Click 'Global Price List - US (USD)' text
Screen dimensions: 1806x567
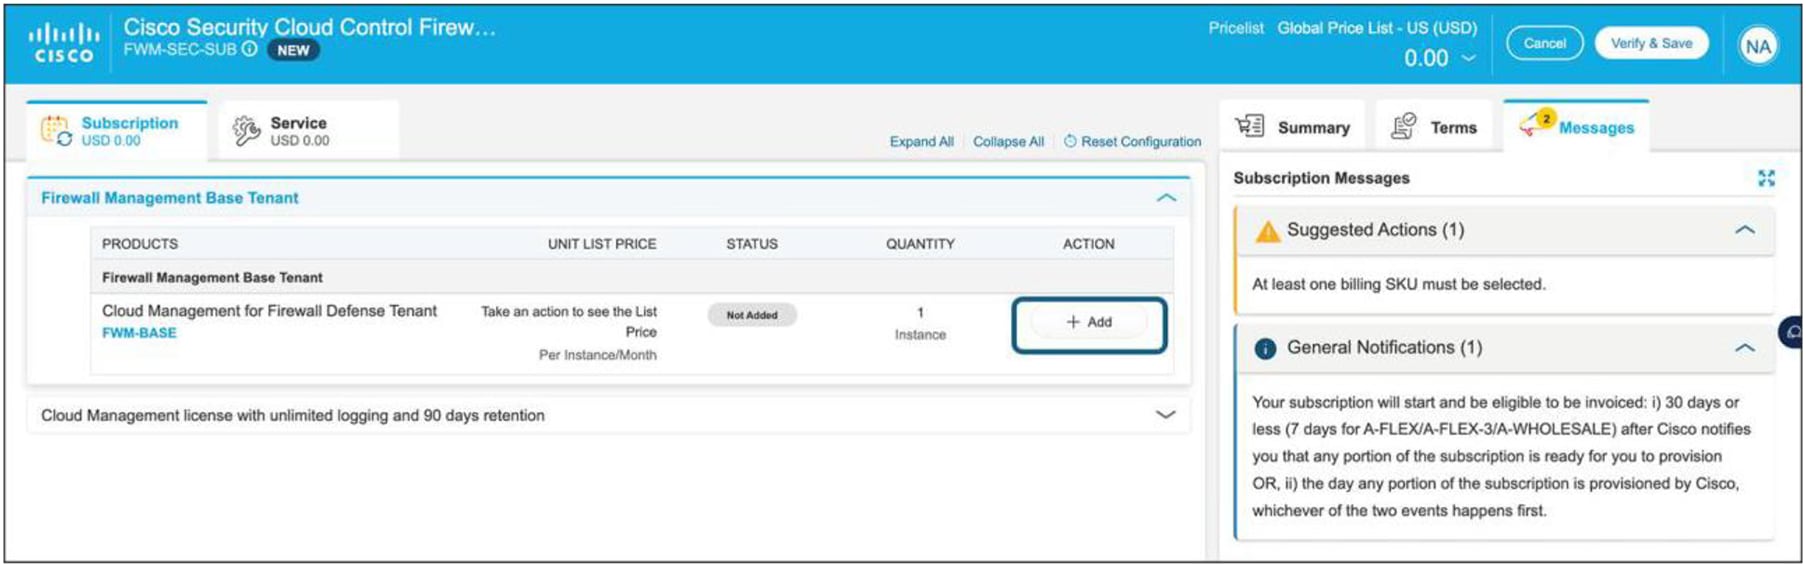click(1377, 28)
